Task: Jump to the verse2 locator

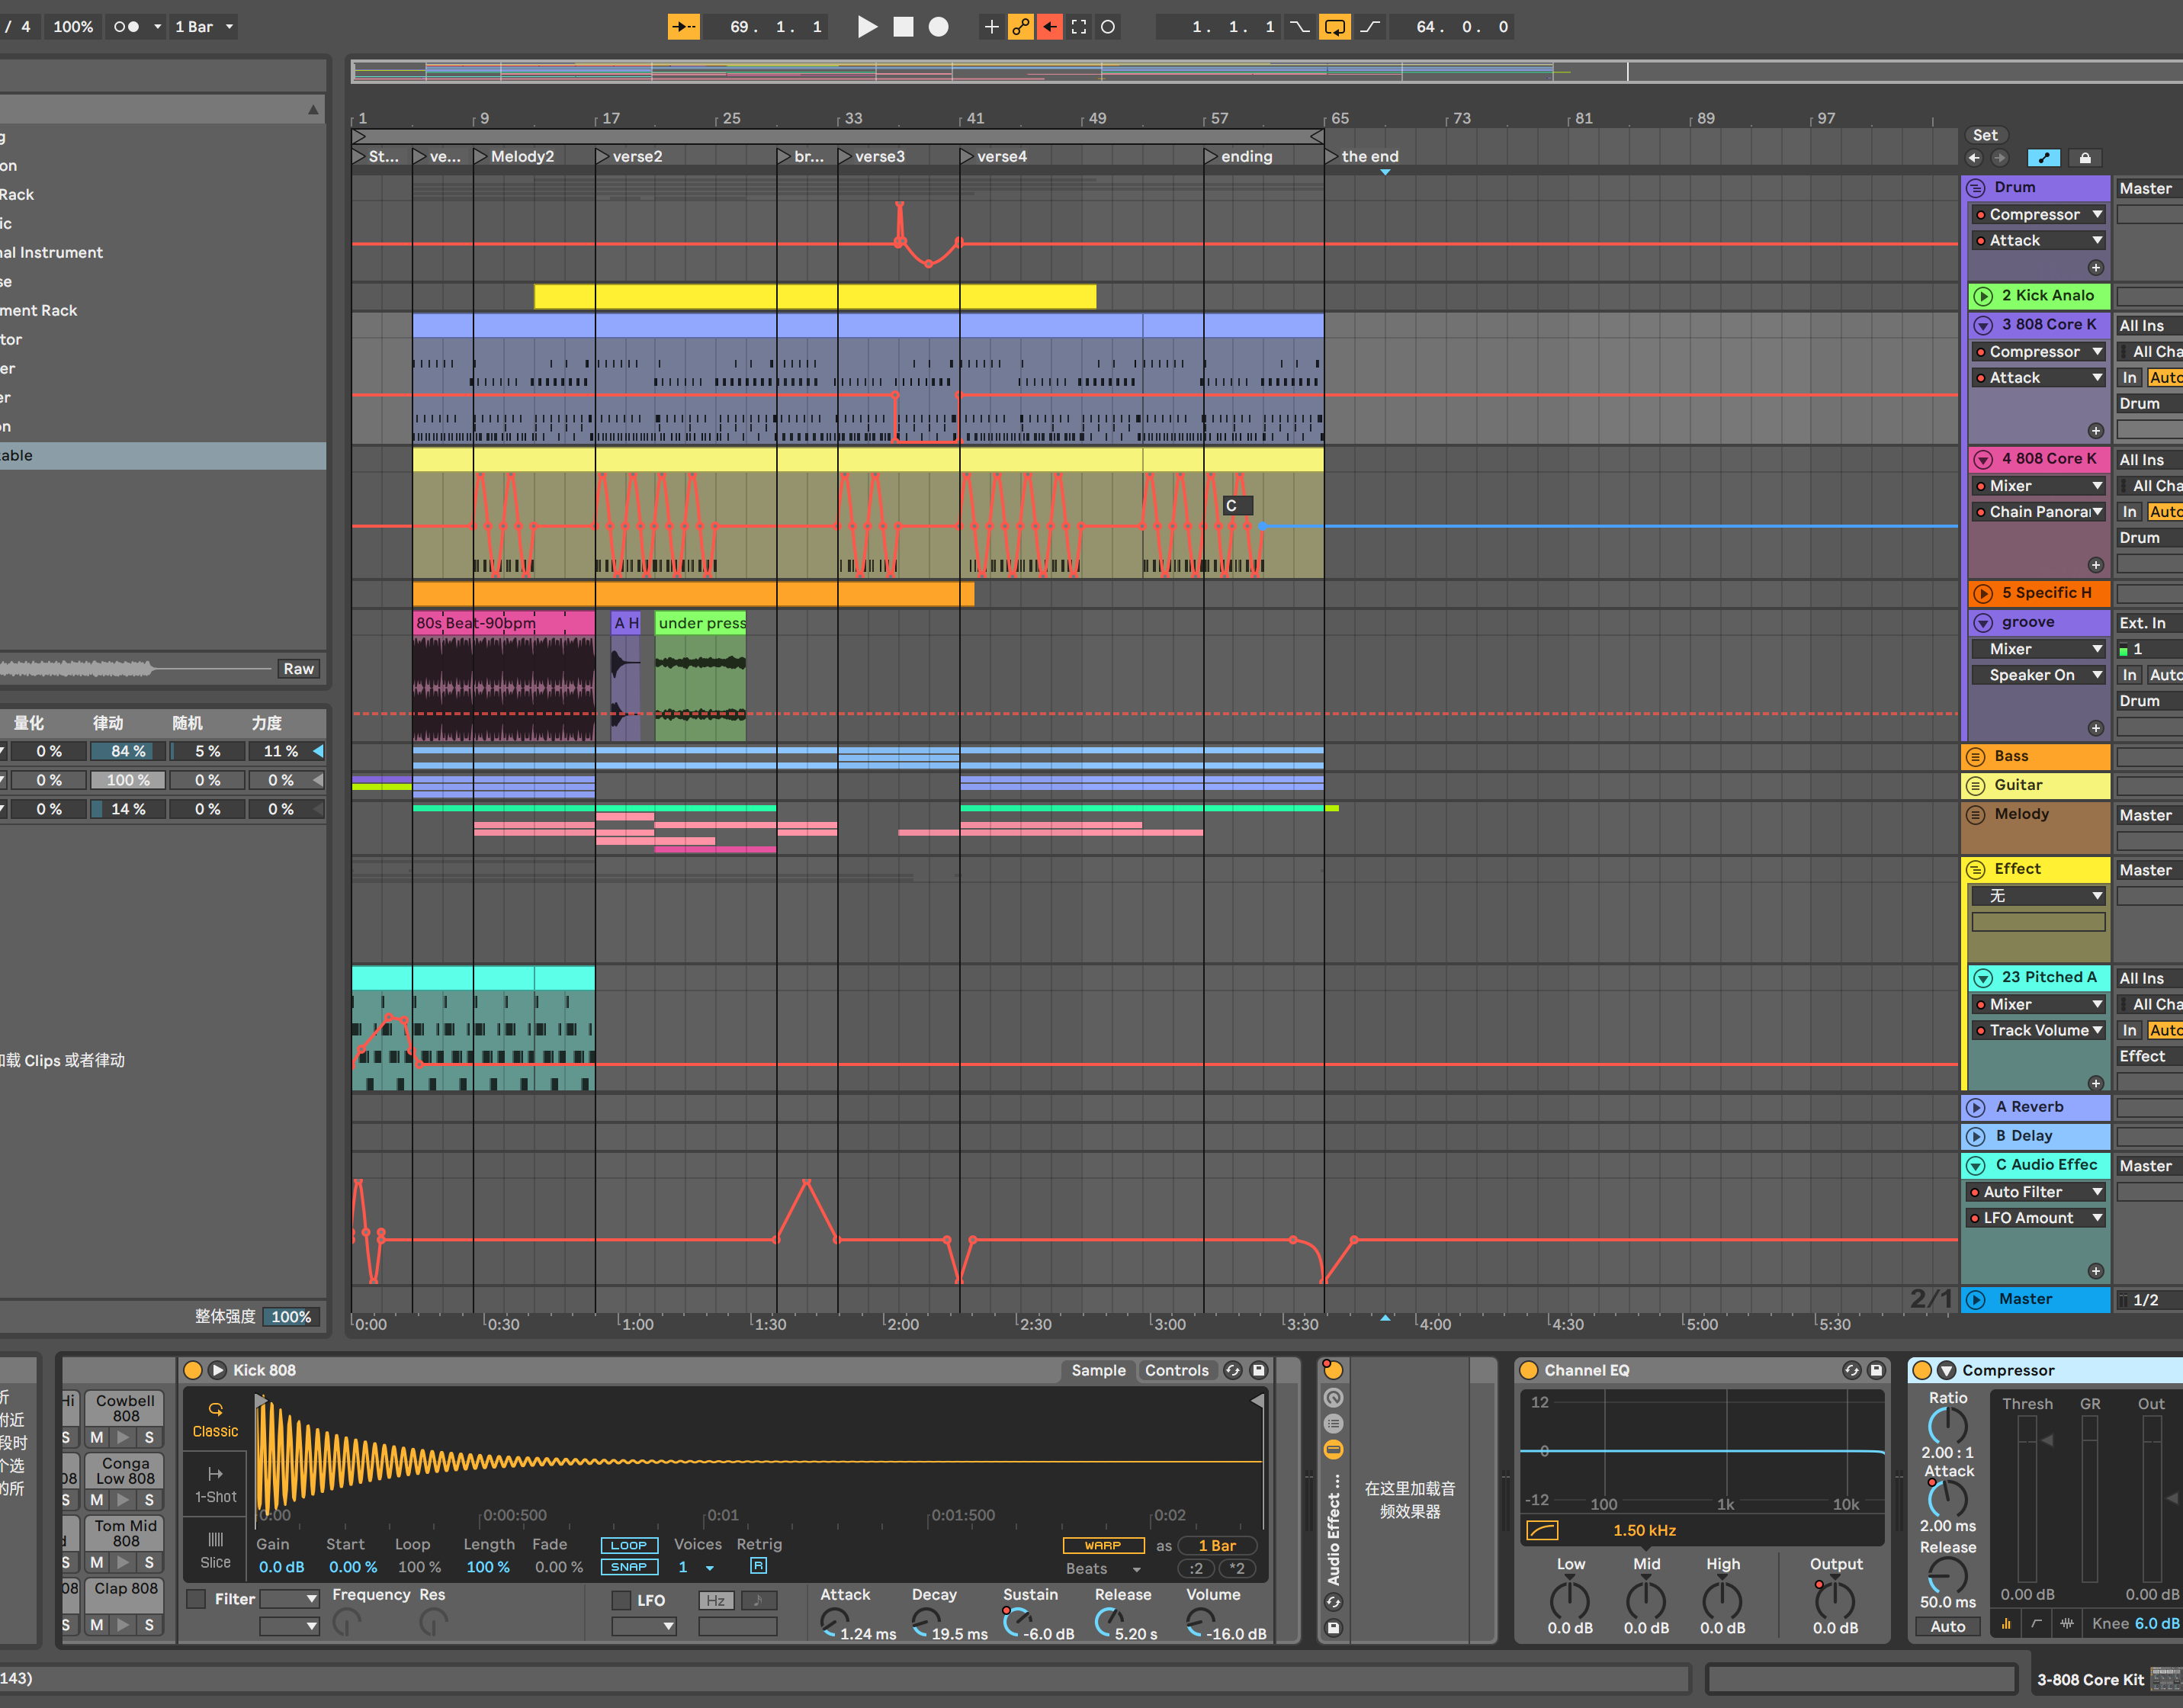Action: [629, 157]
